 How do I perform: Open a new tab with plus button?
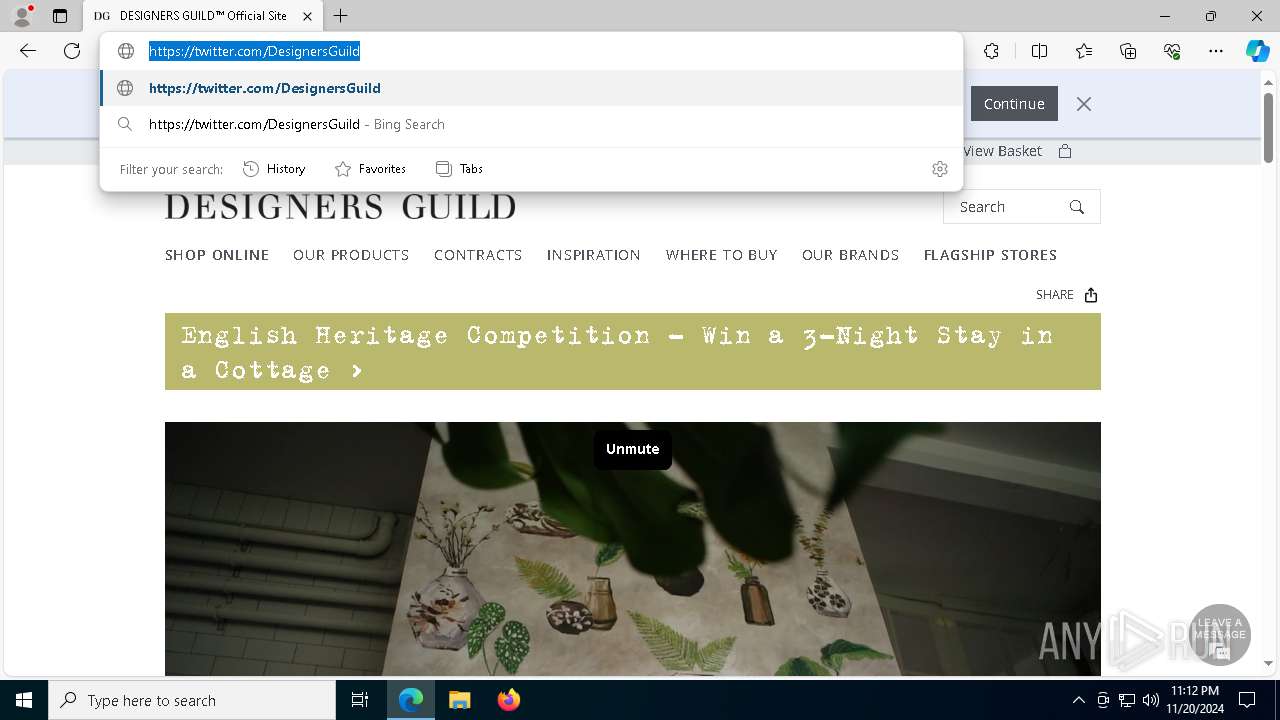pos(341,16)
